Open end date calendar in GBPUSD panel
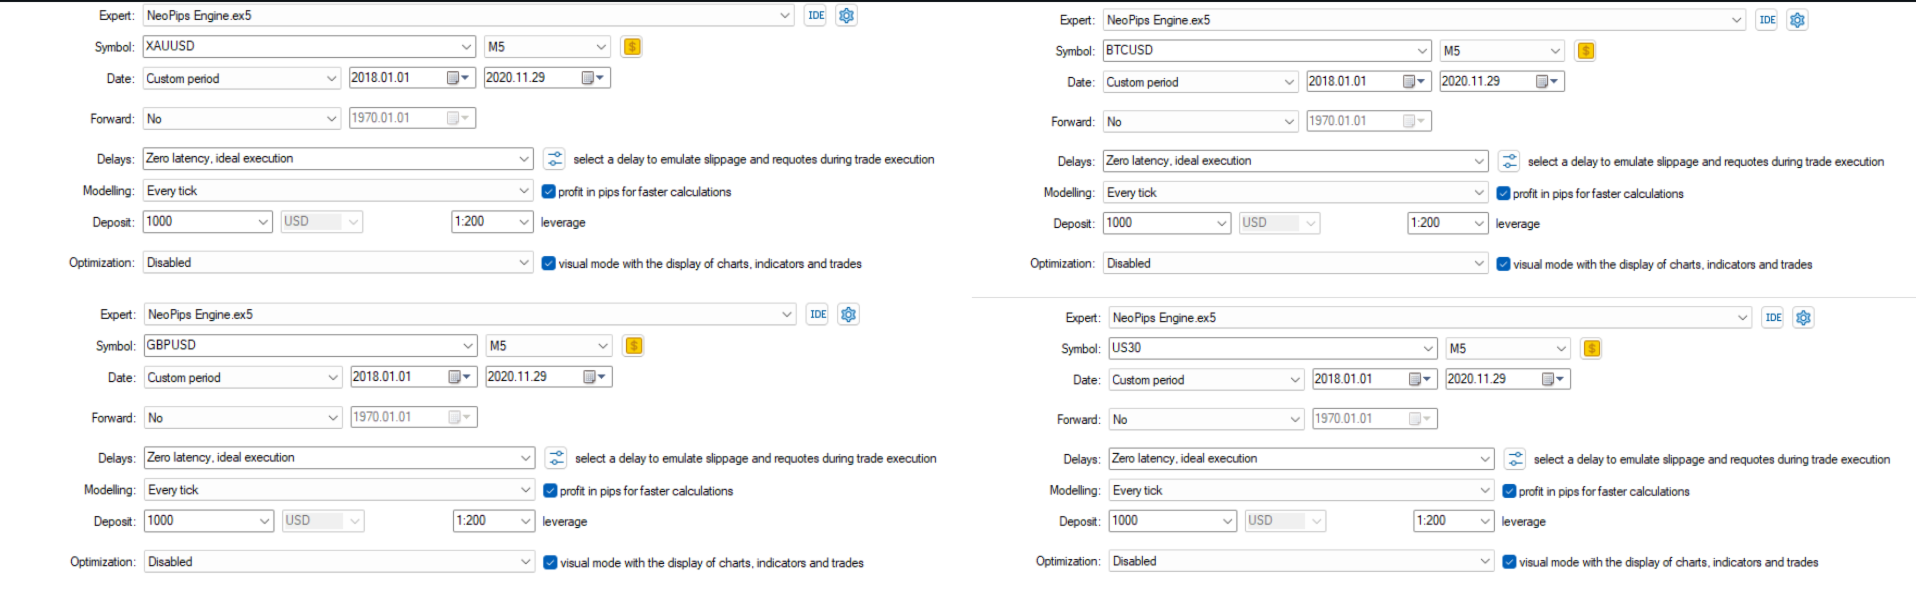The width and height of the screenshot is (1916, 592). click(x=595, y=377)
